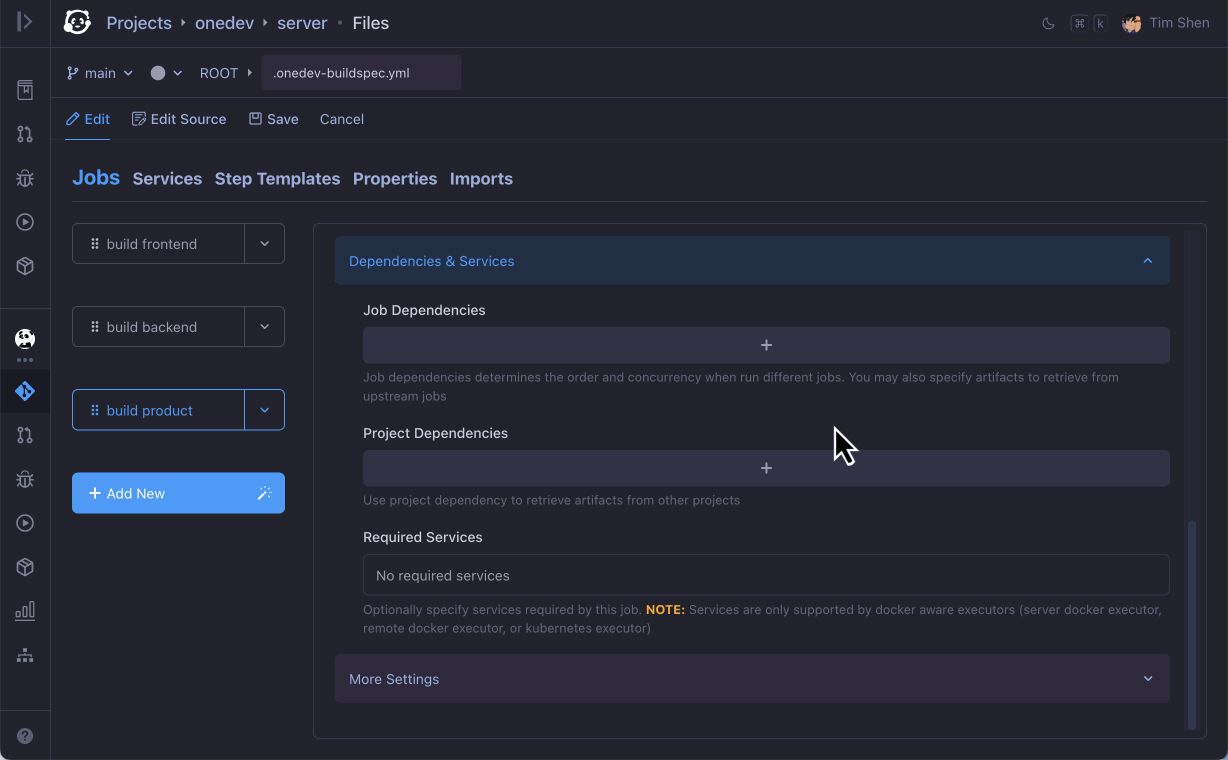The width and height of the screenshot is (1228, 760).
Task: Click the pull requests branch icon
Action: tap(25, 435)
